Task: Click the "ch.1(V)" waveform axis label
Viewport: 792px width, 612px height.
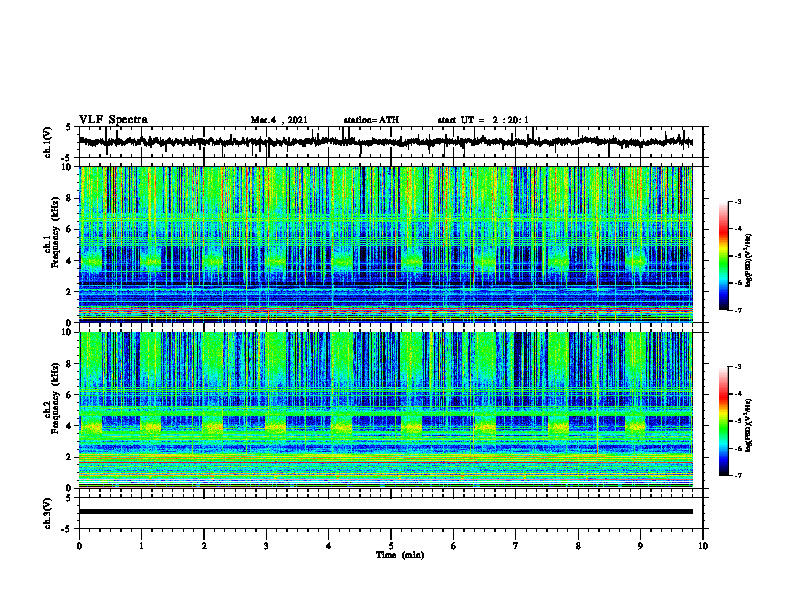Action: click(48, 142)
